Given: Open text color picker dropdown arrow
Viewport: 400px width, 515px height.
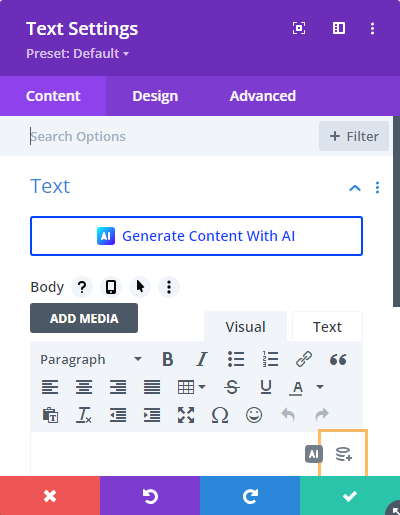Looking at the screenshot, I should point(320,387).
